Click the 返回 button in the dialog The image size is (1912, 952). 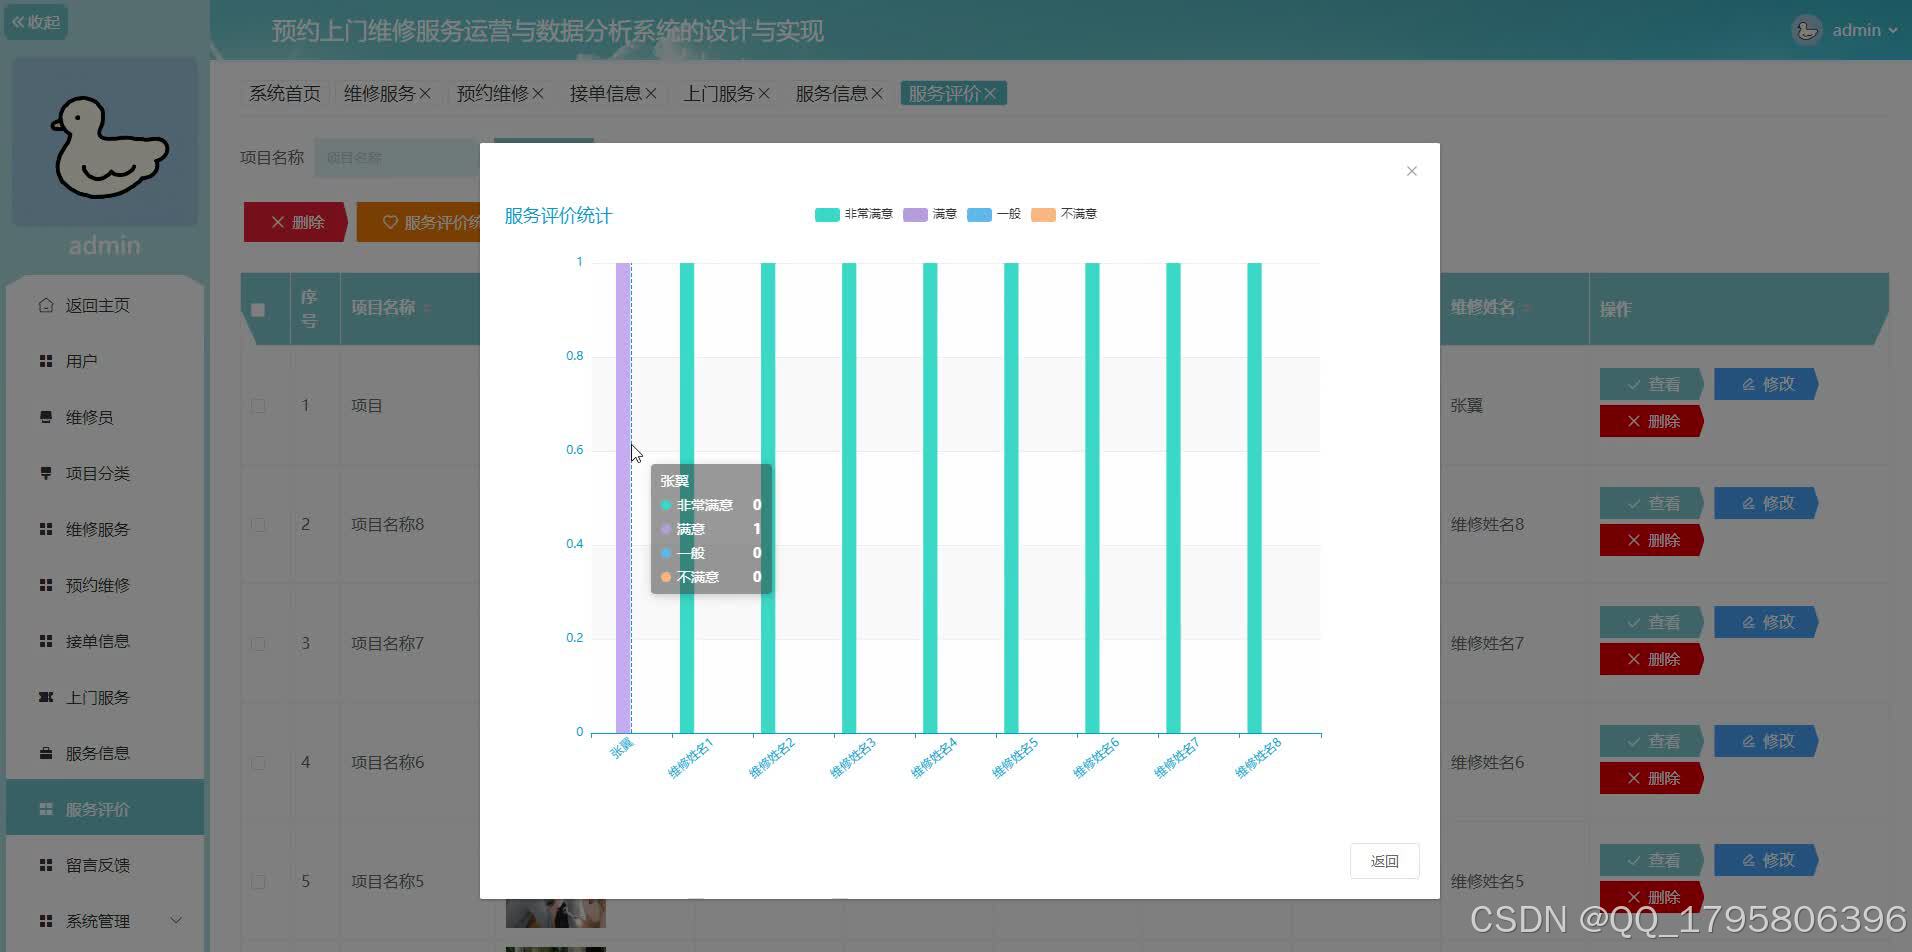1385,860
